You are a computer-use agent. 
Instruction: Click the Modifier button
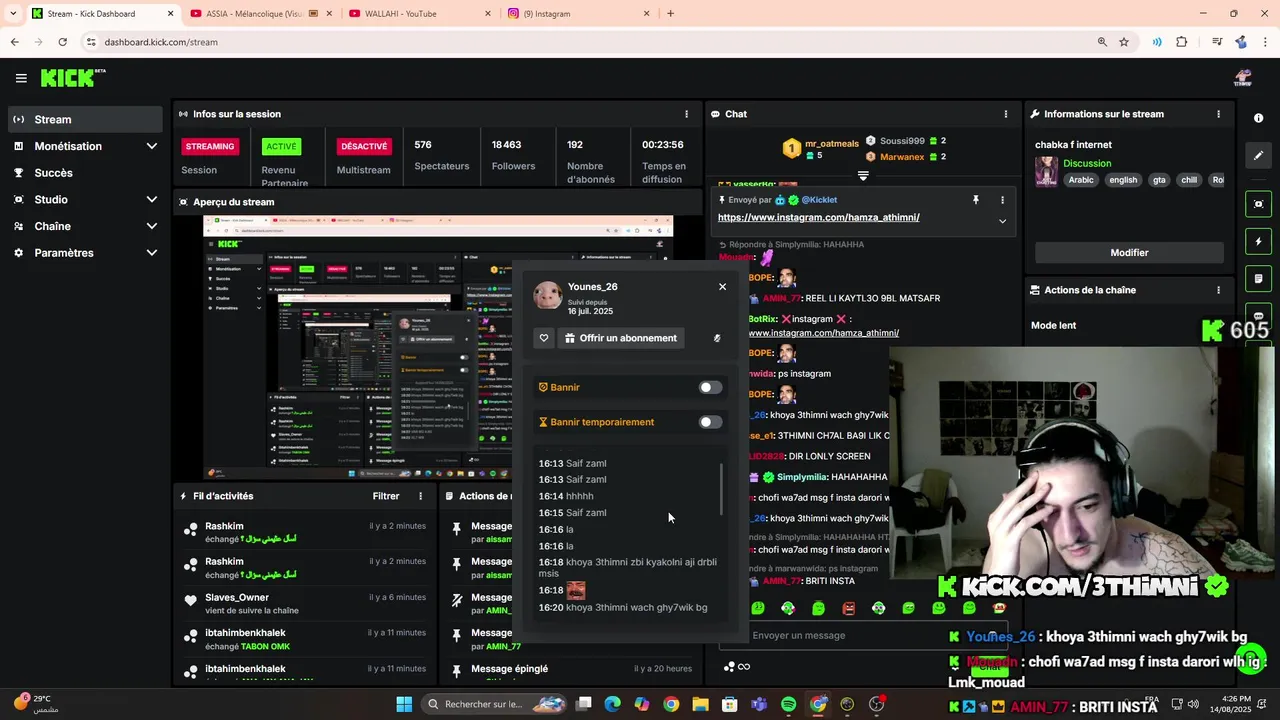click(1129, 253)
